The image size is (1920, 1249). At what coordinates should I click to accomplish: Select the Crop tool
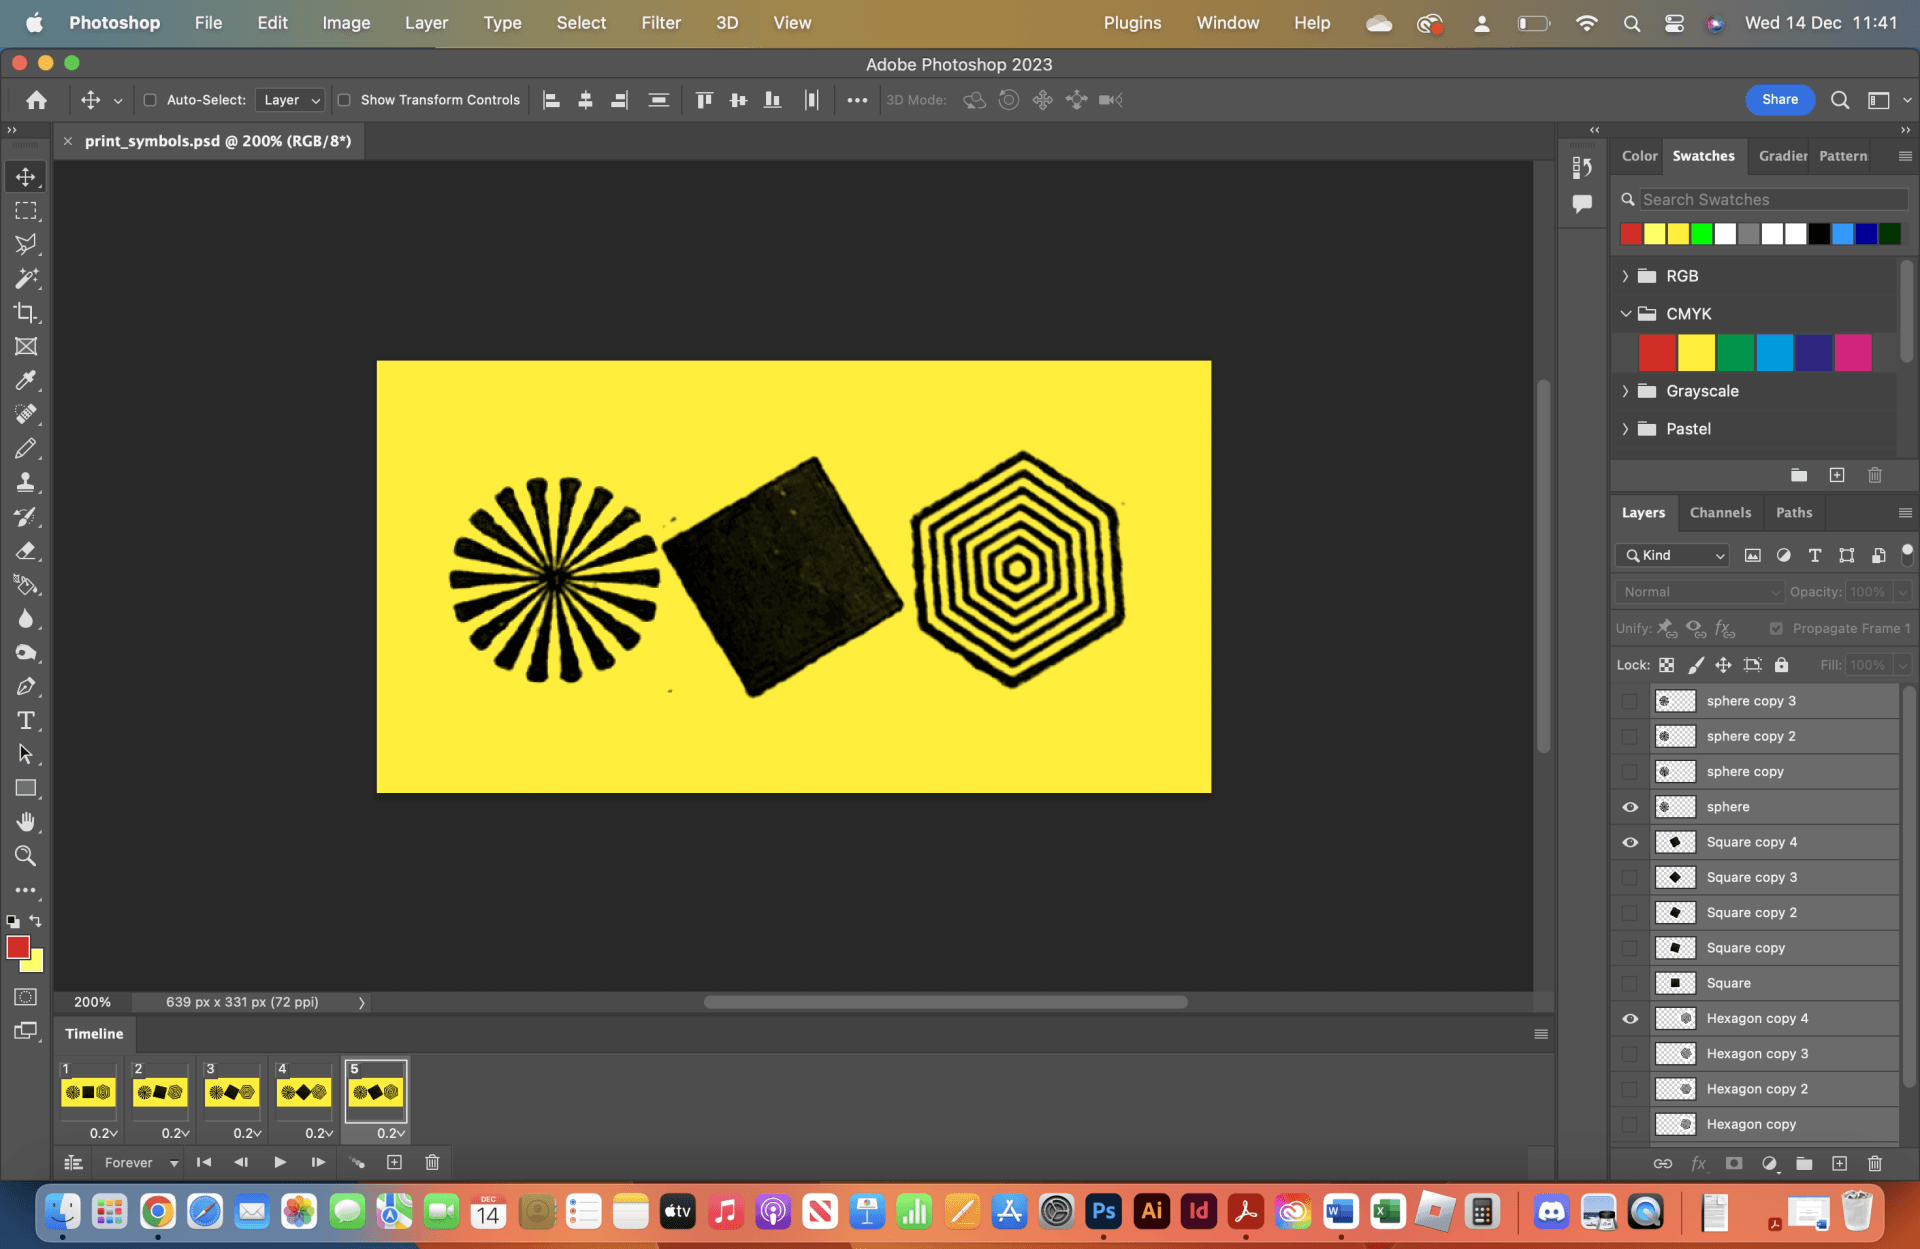pyautogui.click(x=26, y=312)
